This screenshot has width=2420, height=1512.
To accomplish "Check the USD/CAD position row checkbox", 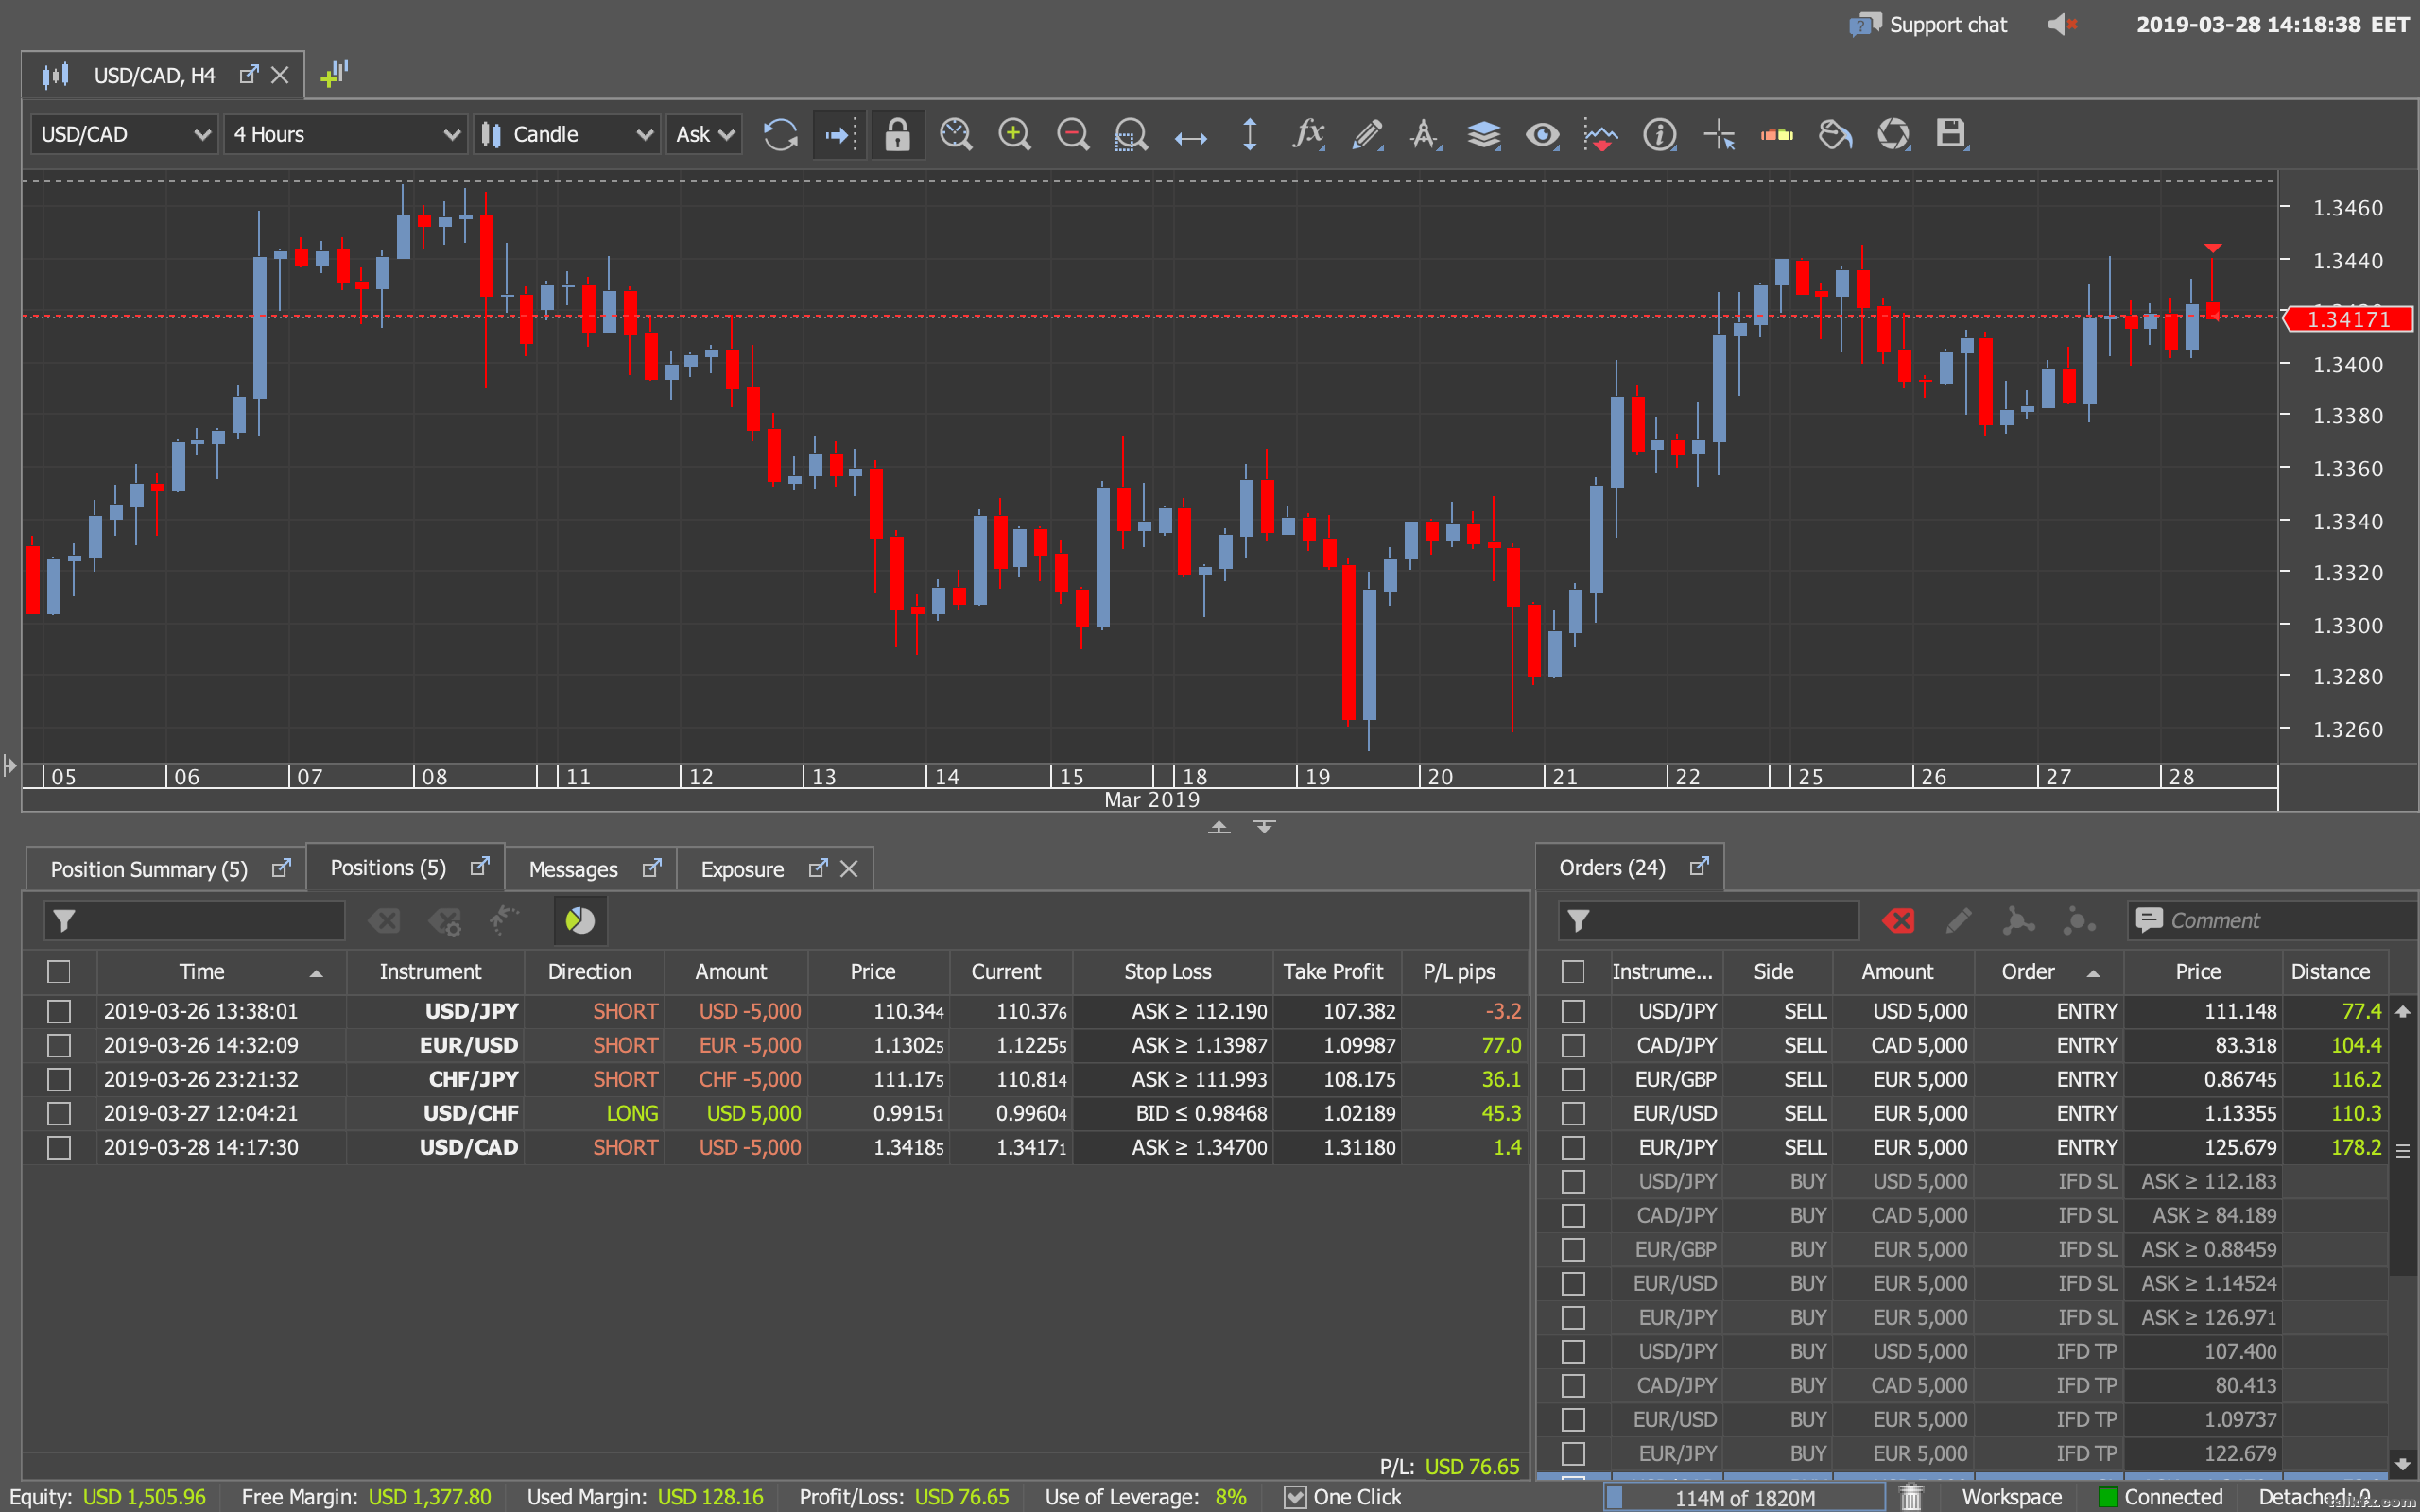I will click(x=59, y=1147).
